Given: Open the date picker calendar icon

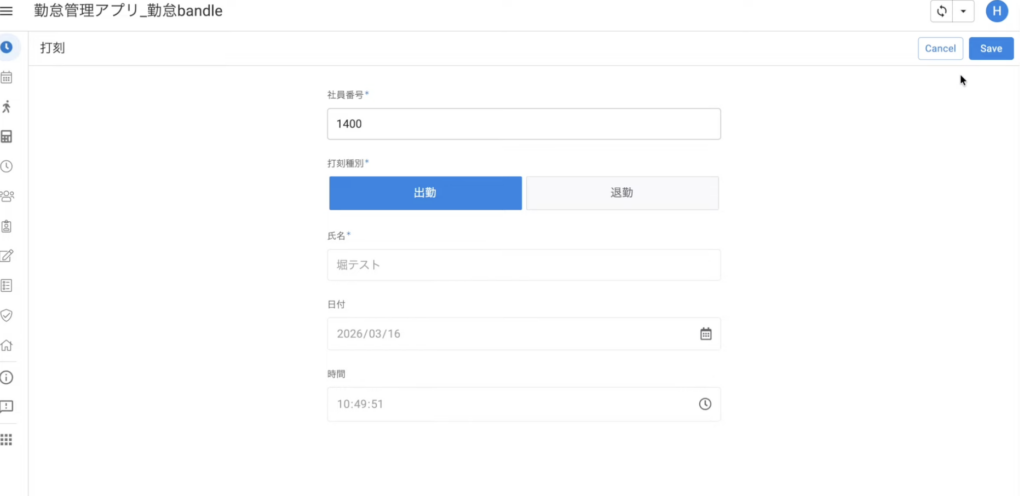Looking at the screenshot, I should 705,334.
